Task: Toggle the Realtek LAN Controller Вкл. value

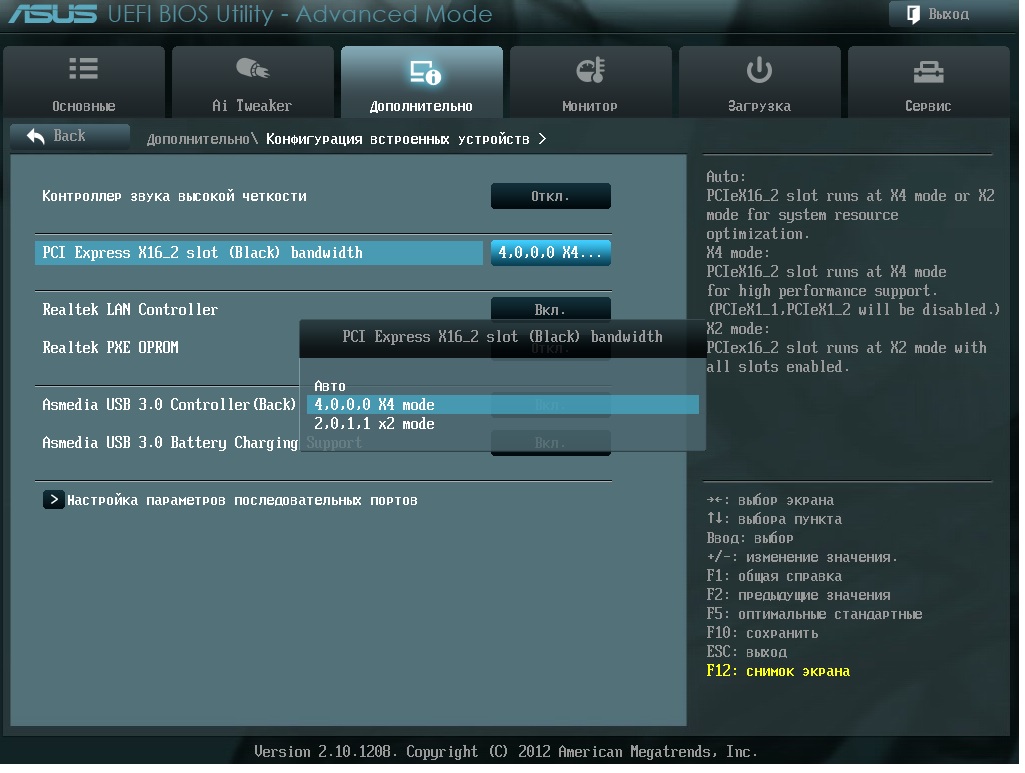Action: 550,308
